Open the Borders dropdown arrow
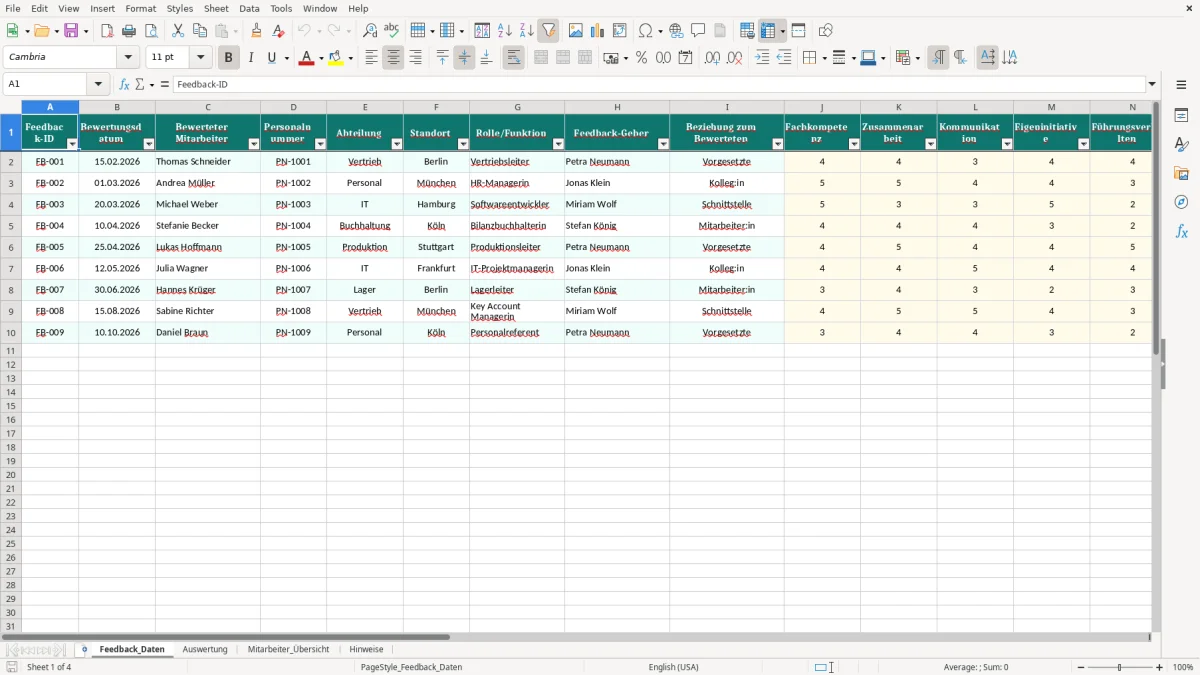The width and height of the screenshot is (1200, 675). [x=824, y=58]
